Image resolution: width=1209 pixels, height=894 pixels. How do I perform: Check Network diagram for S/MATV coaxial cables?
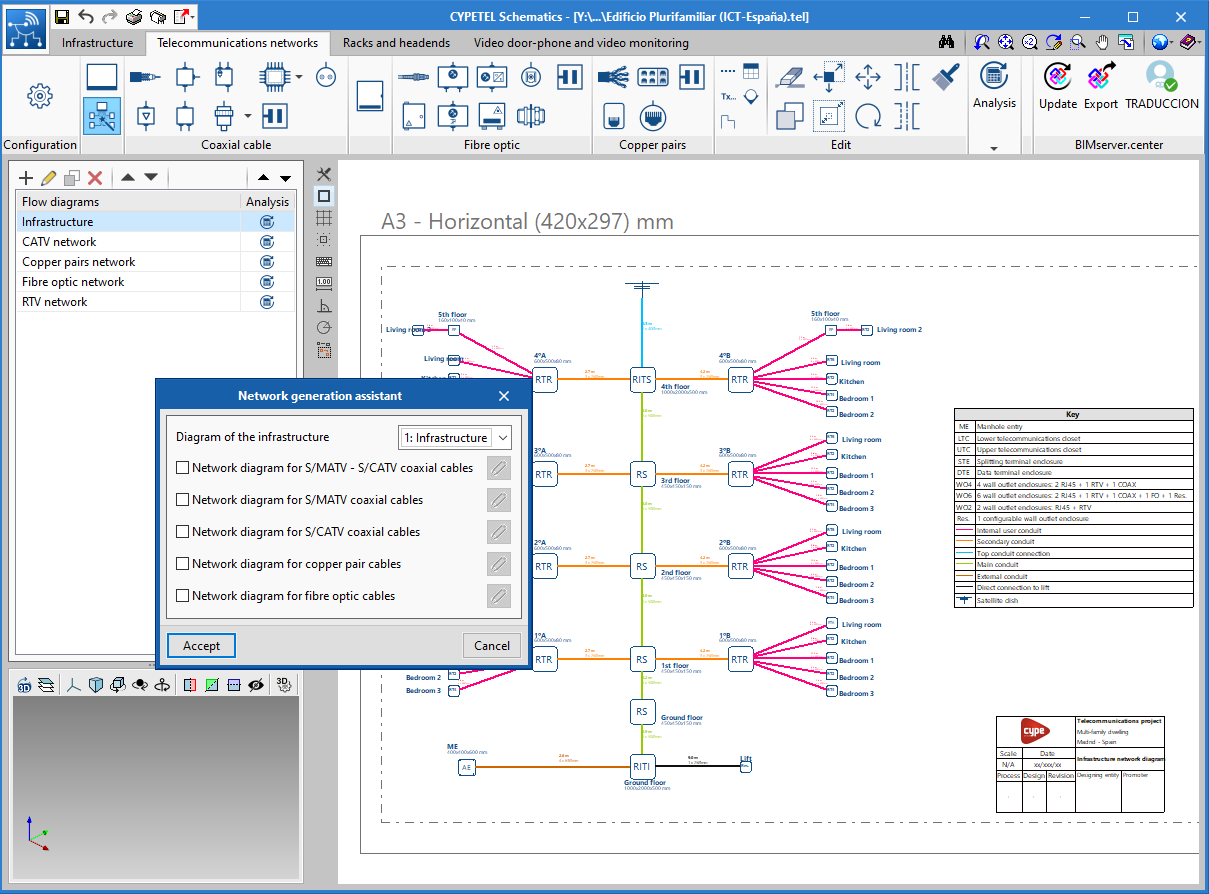[182, 499]
